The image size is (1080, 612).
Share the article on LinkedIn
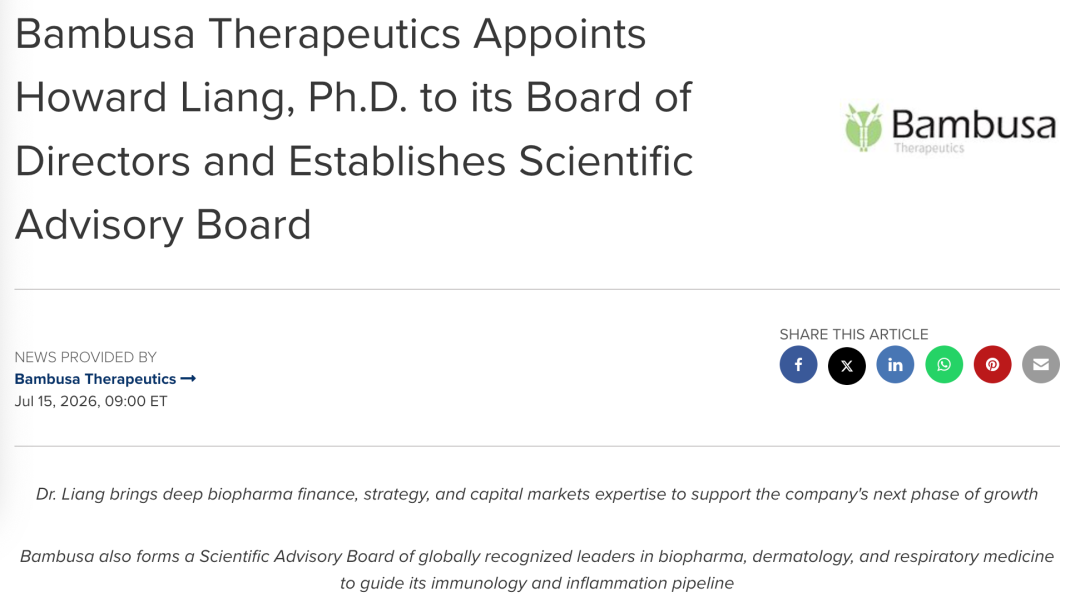pyautogui.click(x=895, y=365)
